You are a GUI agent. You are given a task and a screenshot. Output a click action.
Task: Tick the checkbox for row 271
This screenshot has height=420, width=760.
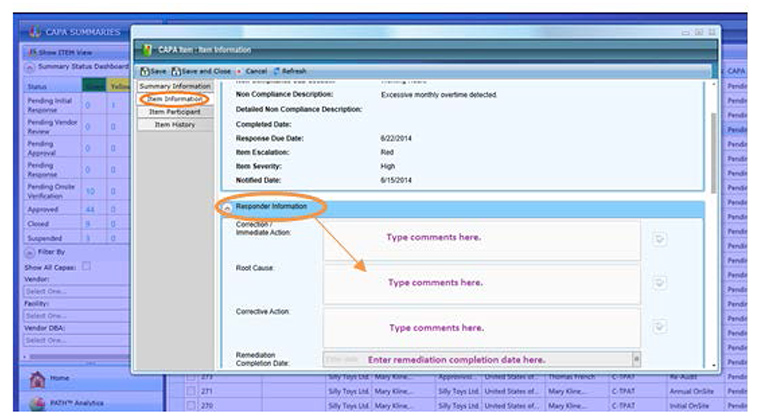191,391
